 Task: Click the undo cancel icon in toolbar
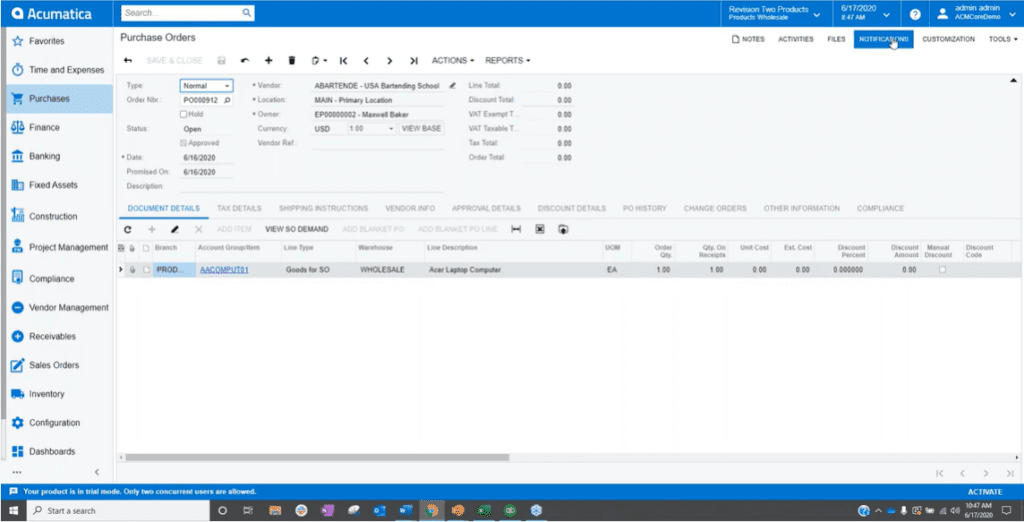tap(245, 61)
